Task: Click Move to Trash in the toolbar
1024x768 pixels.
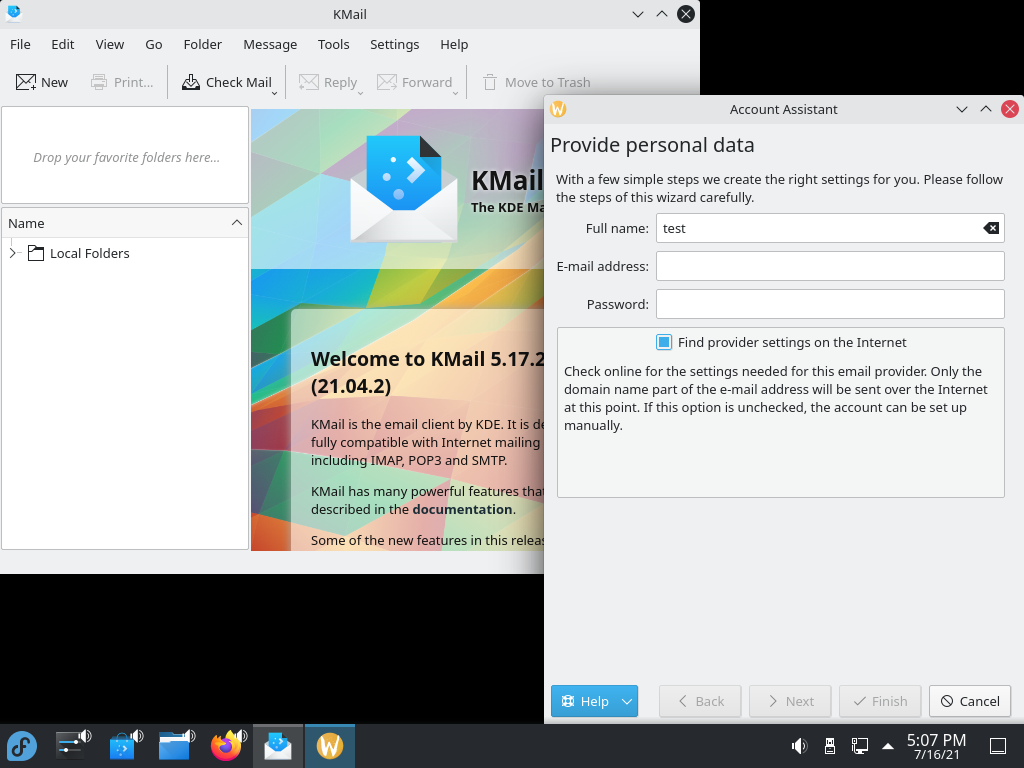Action: [x=536, y=82]
